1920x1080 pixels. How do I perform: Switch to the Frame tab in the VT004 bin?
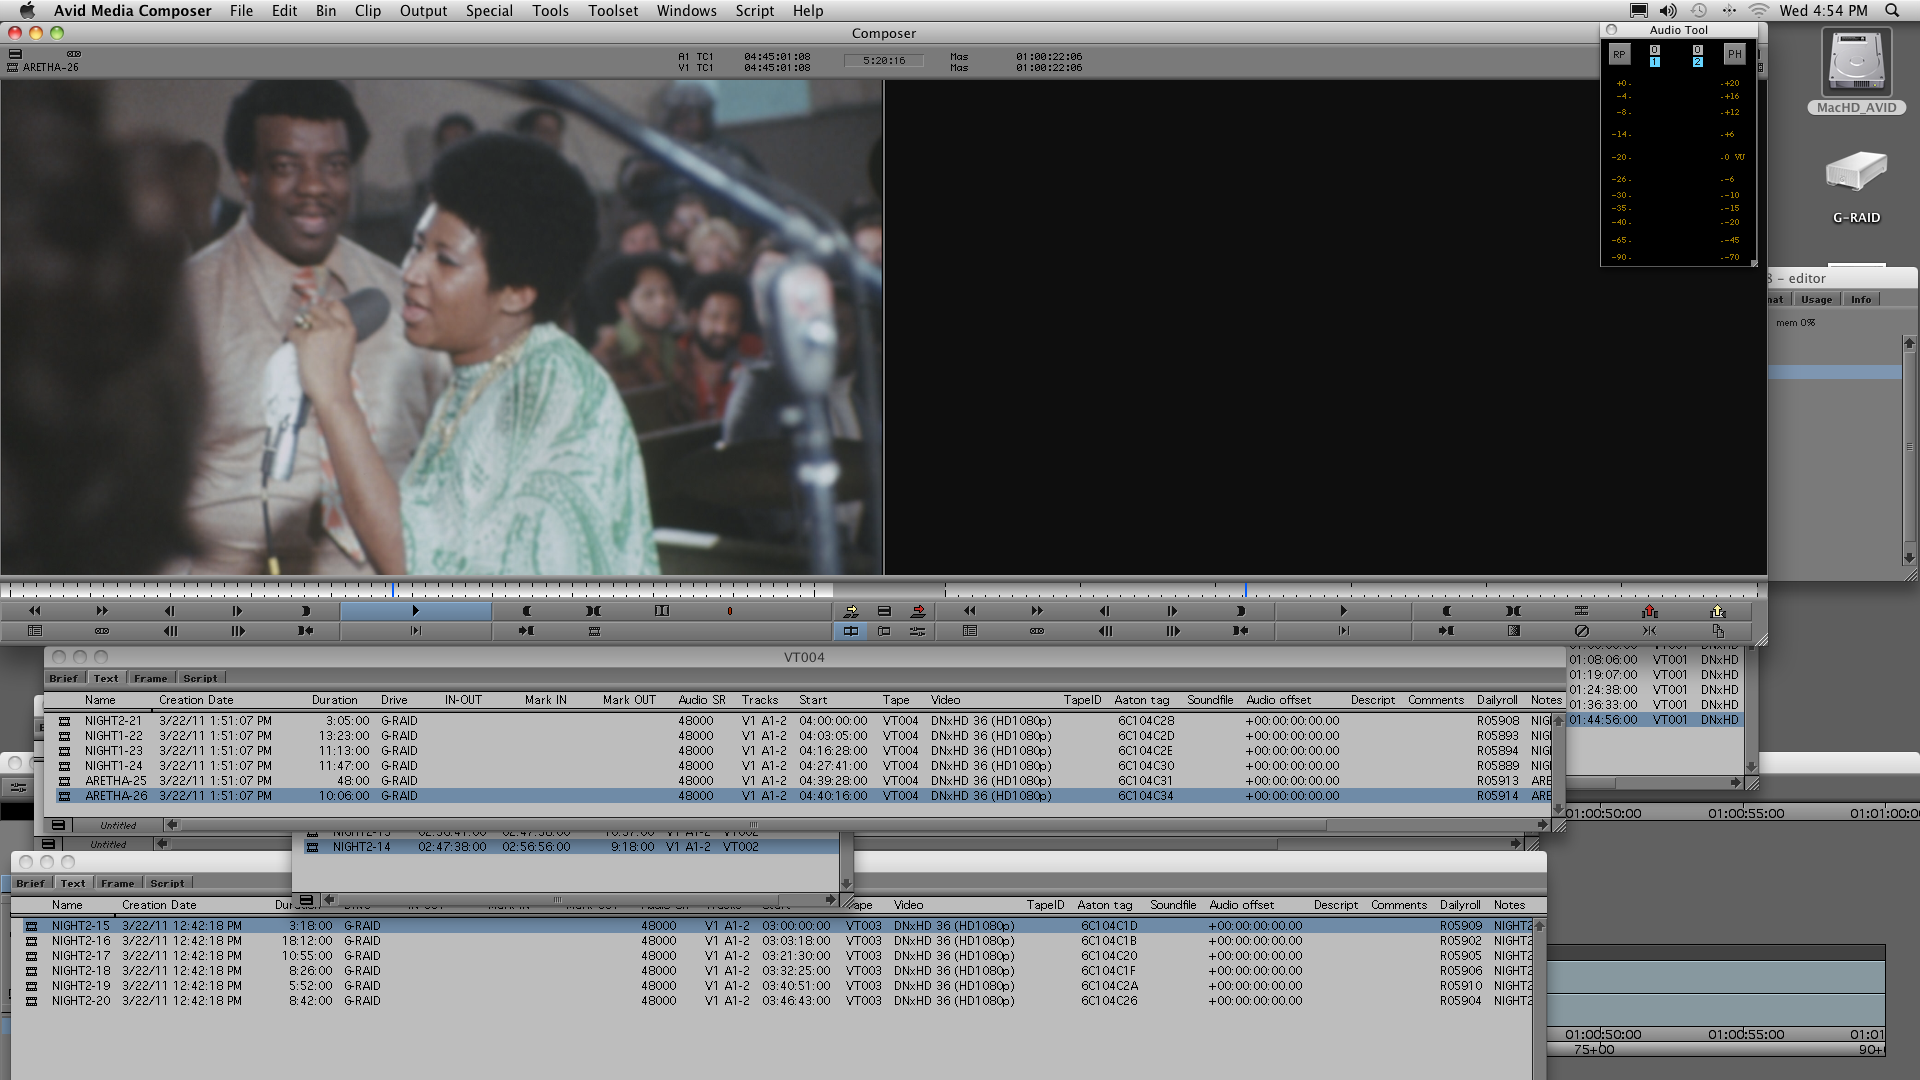tap(150, 678)
